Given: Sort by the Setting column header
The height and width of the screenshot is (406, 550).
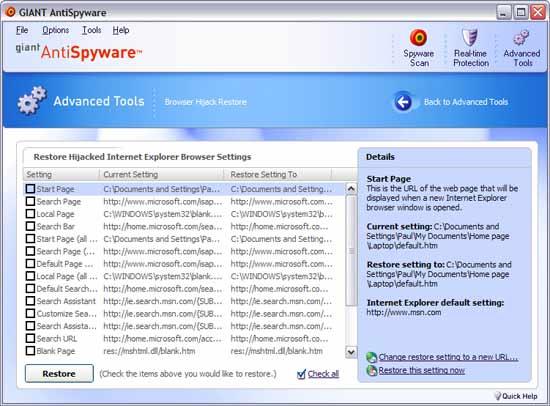Looking at the screenshot, I should [x=61, y=174].
